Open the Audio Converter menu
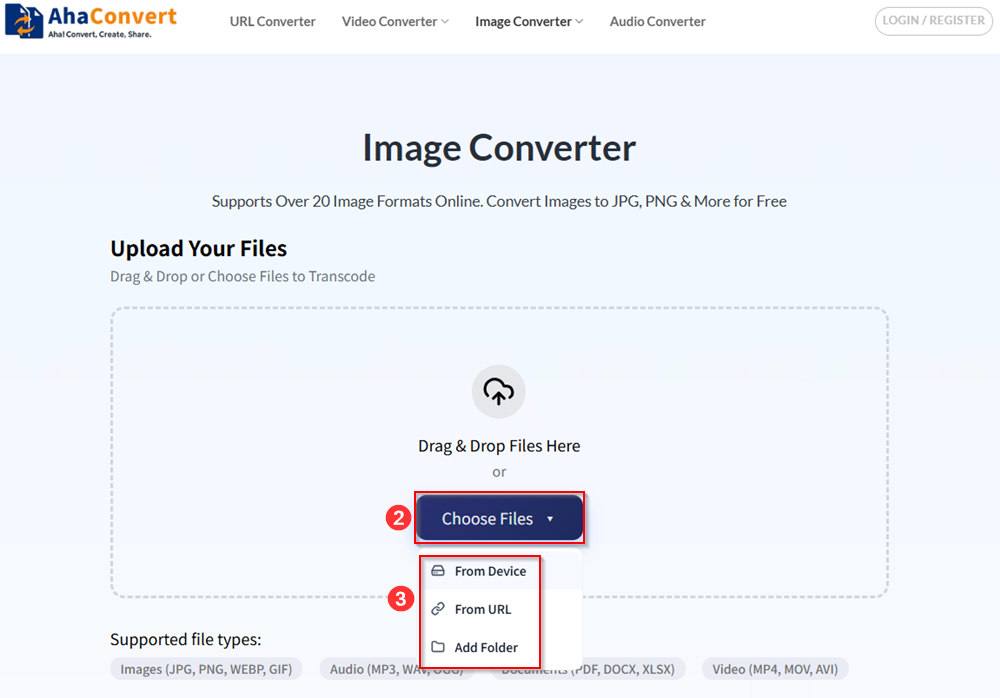1000x698 pixels. (657, 21)
